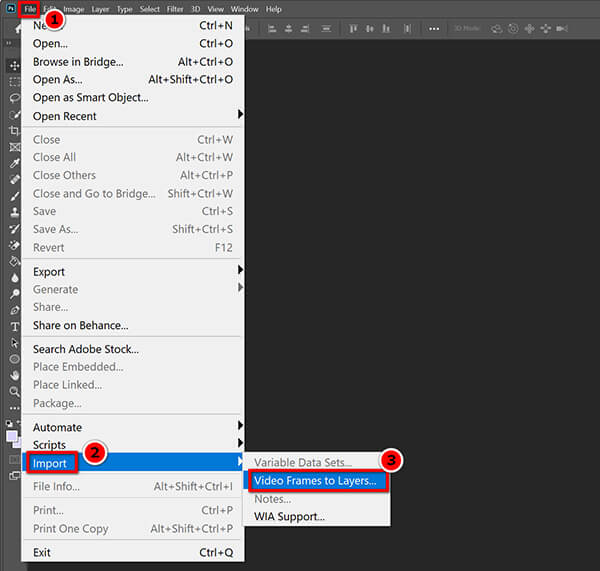This screenshot has width=600, height=571.
Task: Choose Open... in File menu
Action: tap(133, 43)
